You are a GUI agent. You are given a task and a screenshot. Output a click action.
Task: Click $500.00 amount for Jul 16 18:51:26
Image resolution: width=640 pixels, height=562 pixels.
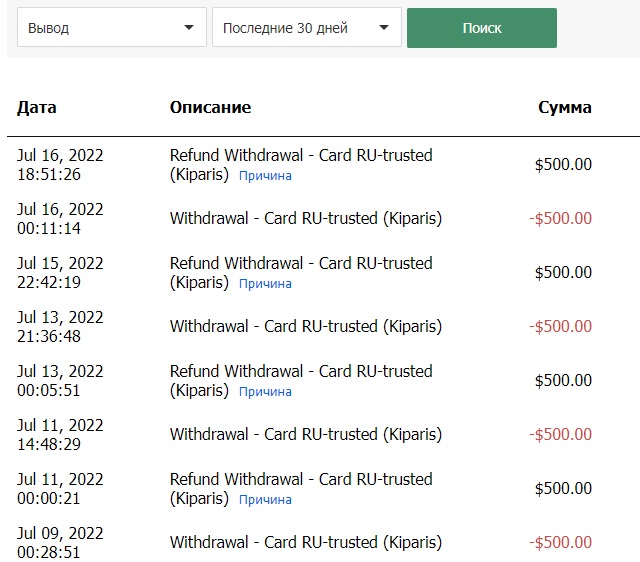coord(563,165)
